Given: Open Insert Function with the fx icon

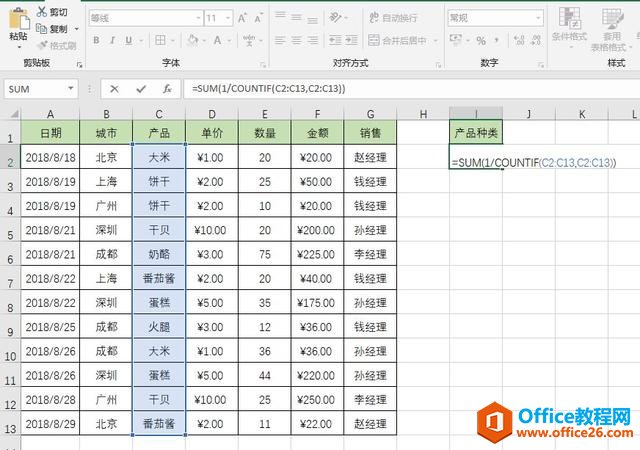Looking at the screenshot, I should (167, 88).
